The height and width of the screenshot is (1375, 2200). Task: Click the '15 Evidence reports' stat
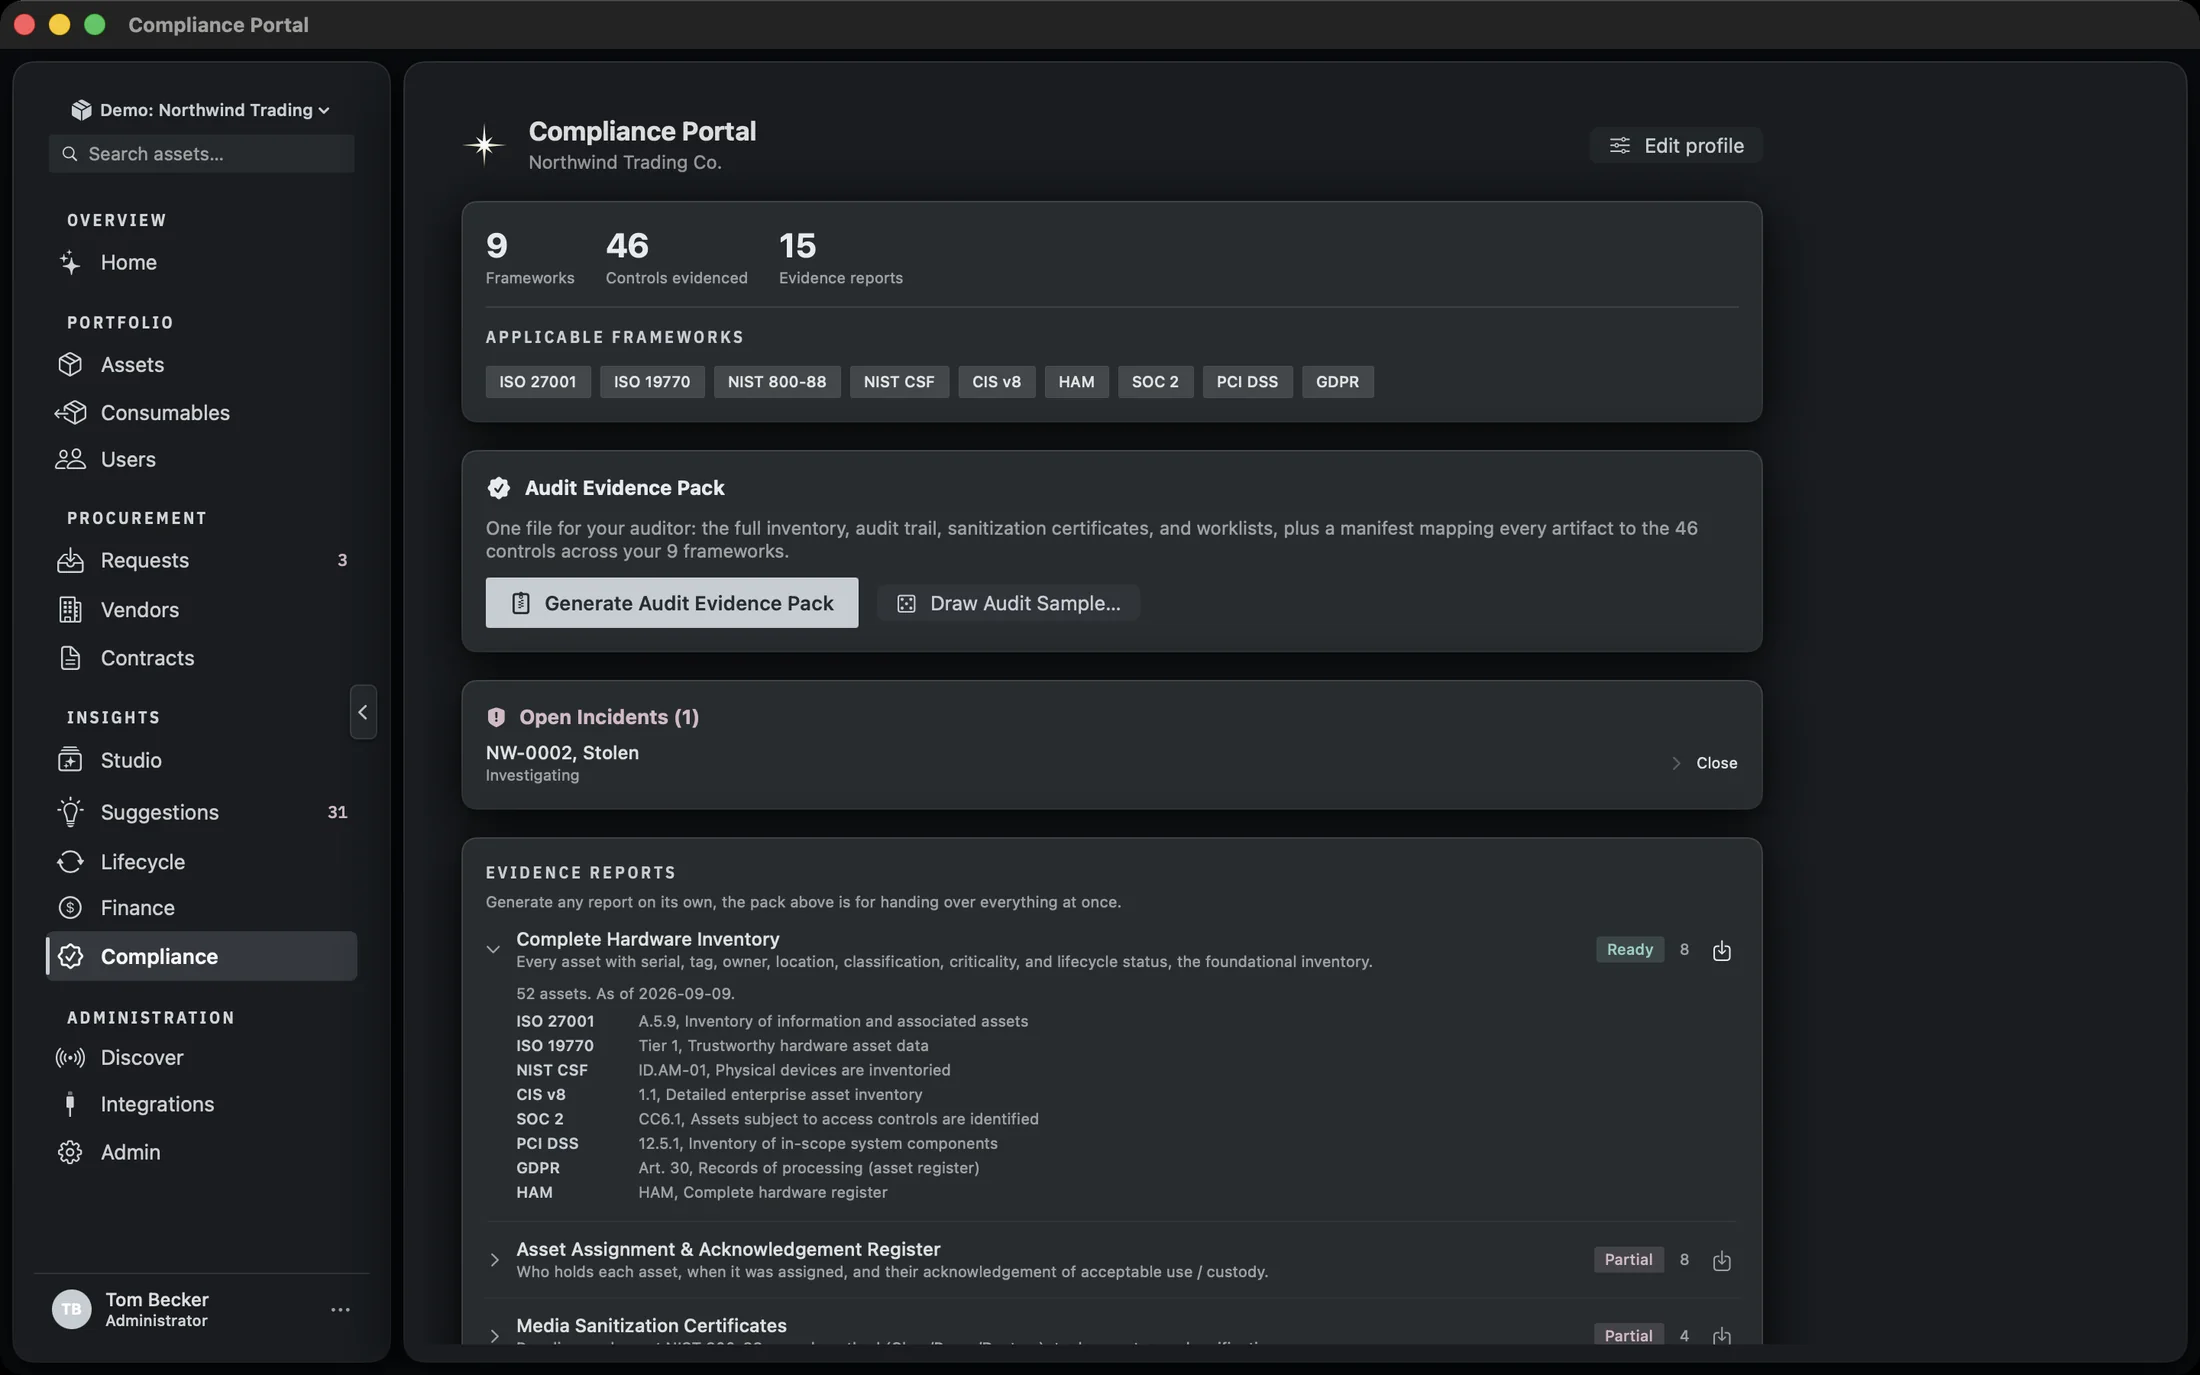[840, 258]
